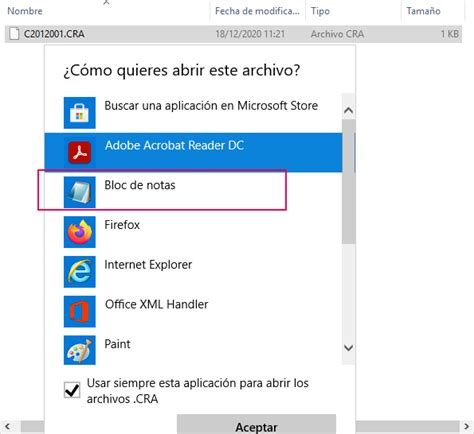474x434 pixels.
Task: Confirm with the Aceptar button
Action: (x=256, y=425)
